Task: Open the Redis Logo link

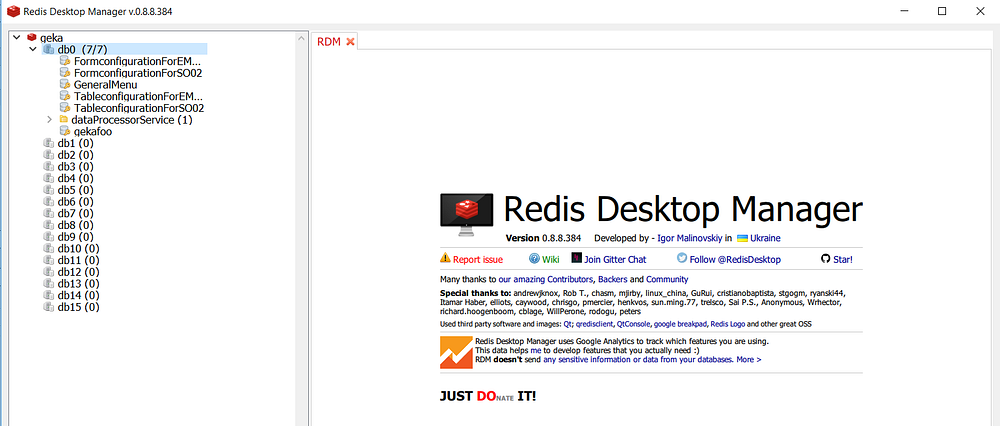Action: 728,324
